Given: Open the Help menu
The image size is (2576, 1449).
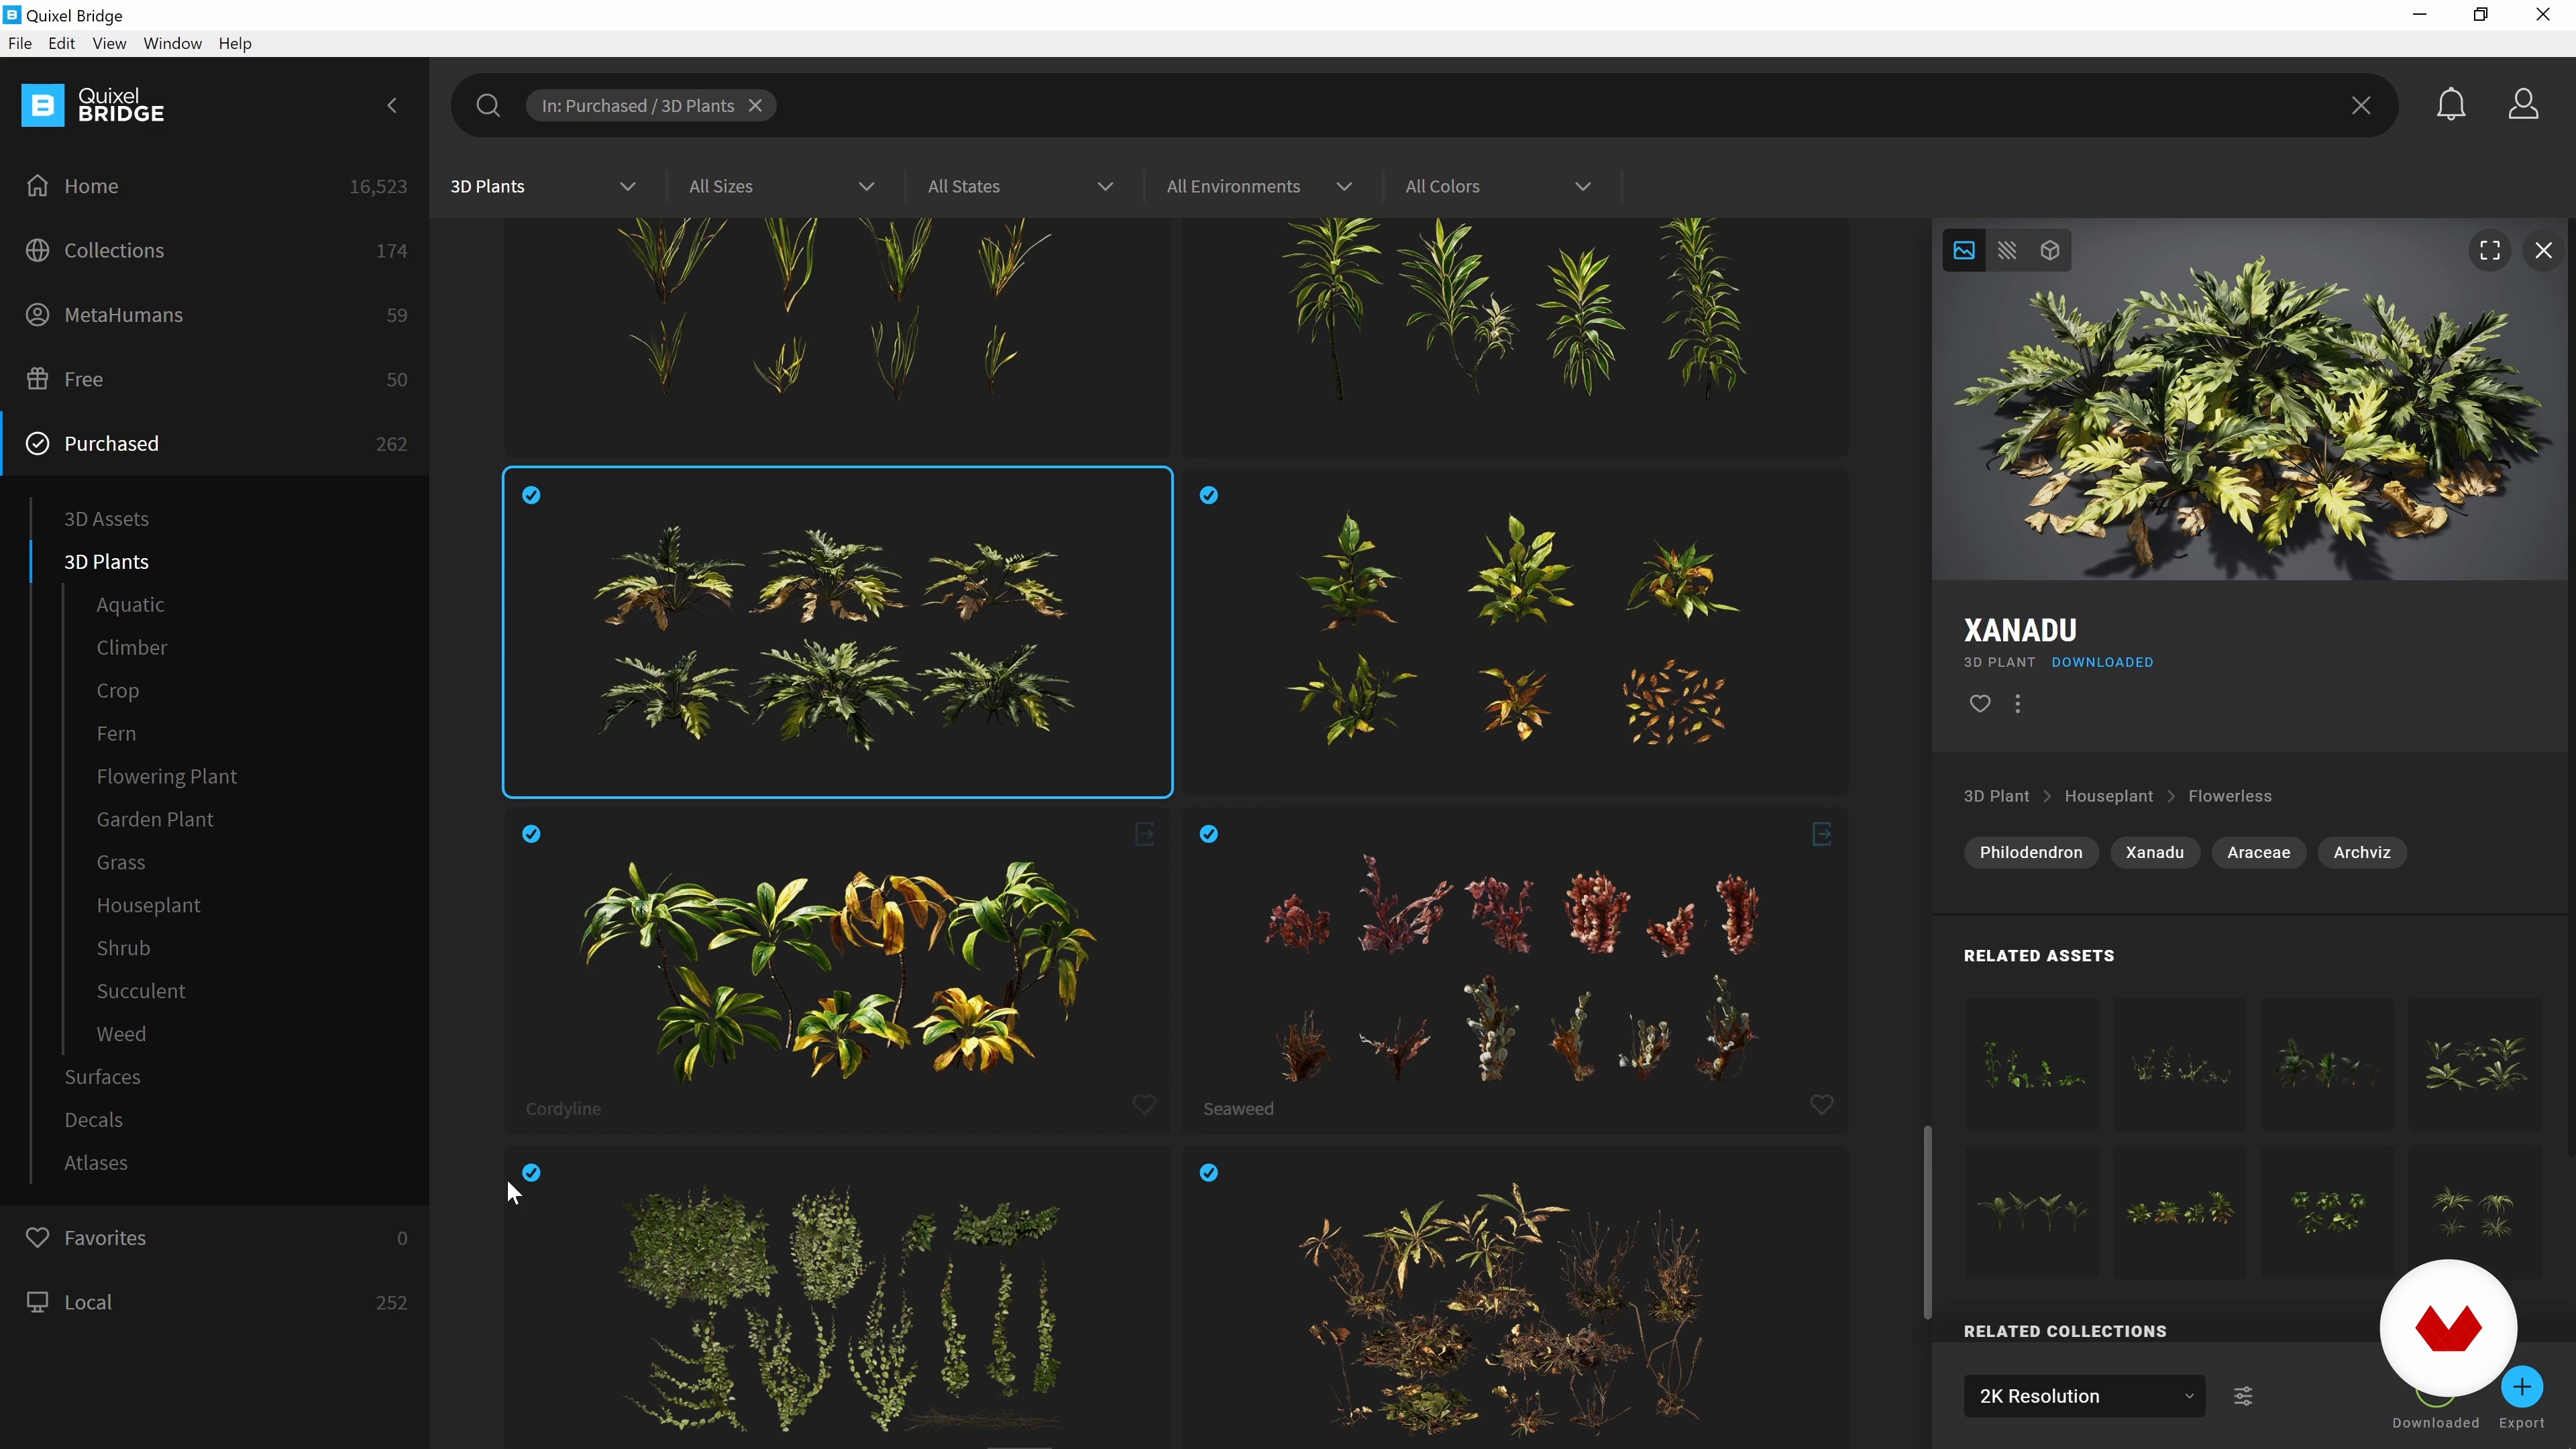Looking at the screenshot, I should (235, 43).
